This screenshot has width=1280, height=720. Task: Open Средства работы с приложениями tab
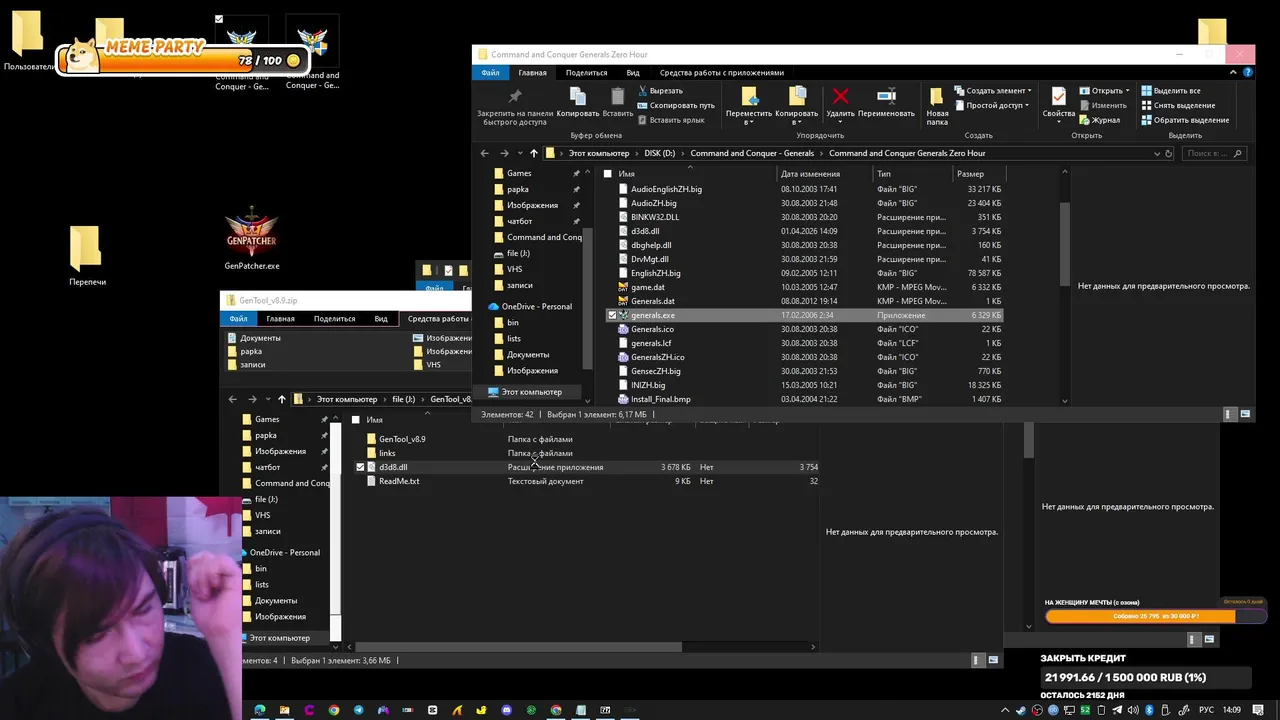(722, 72)
